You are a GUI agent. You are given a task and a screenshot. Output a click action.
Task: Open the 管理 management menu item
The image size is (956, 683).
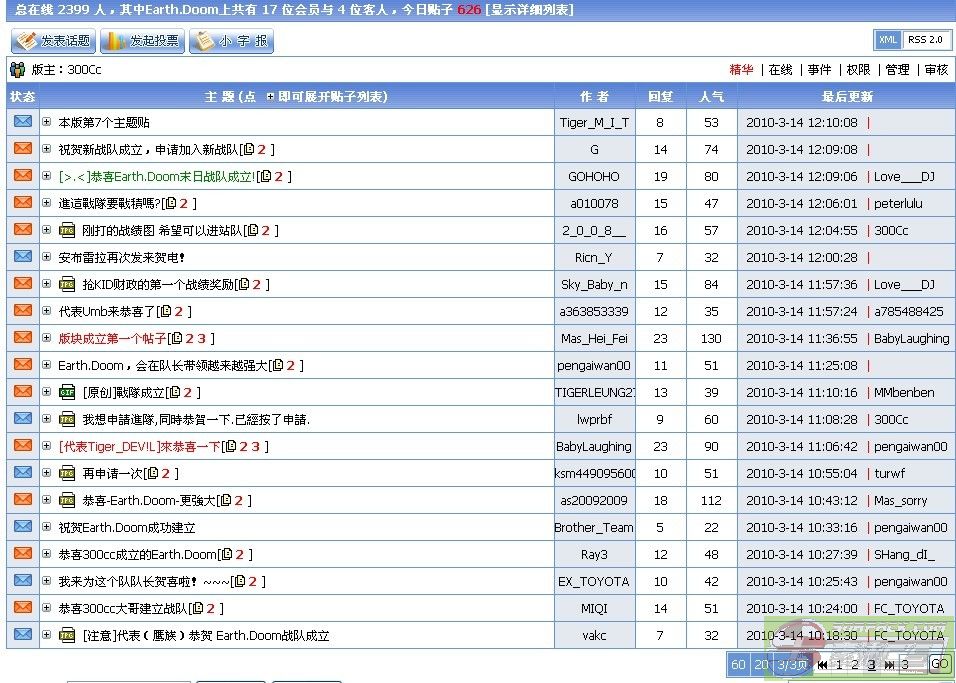click(x=897, y=70)
